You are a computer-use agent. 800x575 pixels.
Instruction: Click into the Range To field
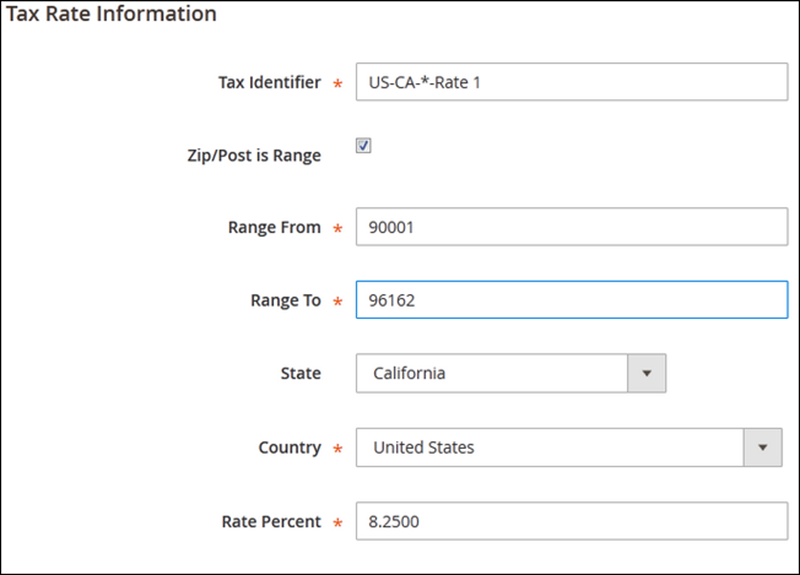pos(571,300)
